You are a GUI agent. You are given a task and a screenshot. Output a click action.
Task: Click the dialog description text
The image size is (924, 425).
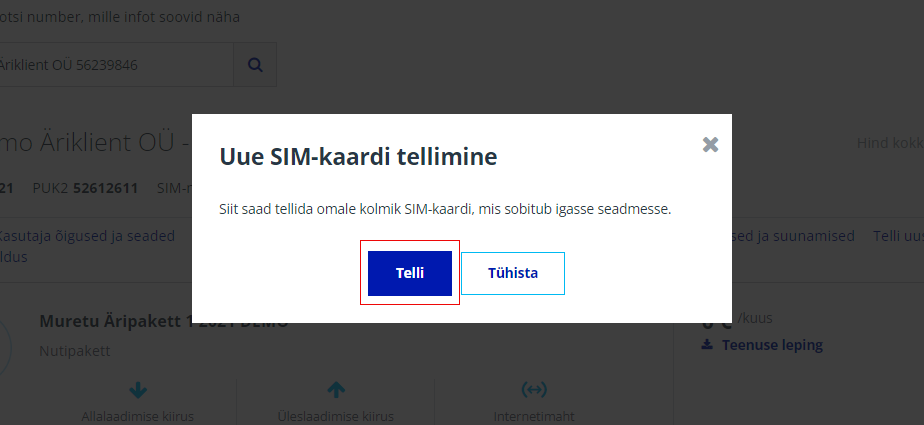pos(444,210)
